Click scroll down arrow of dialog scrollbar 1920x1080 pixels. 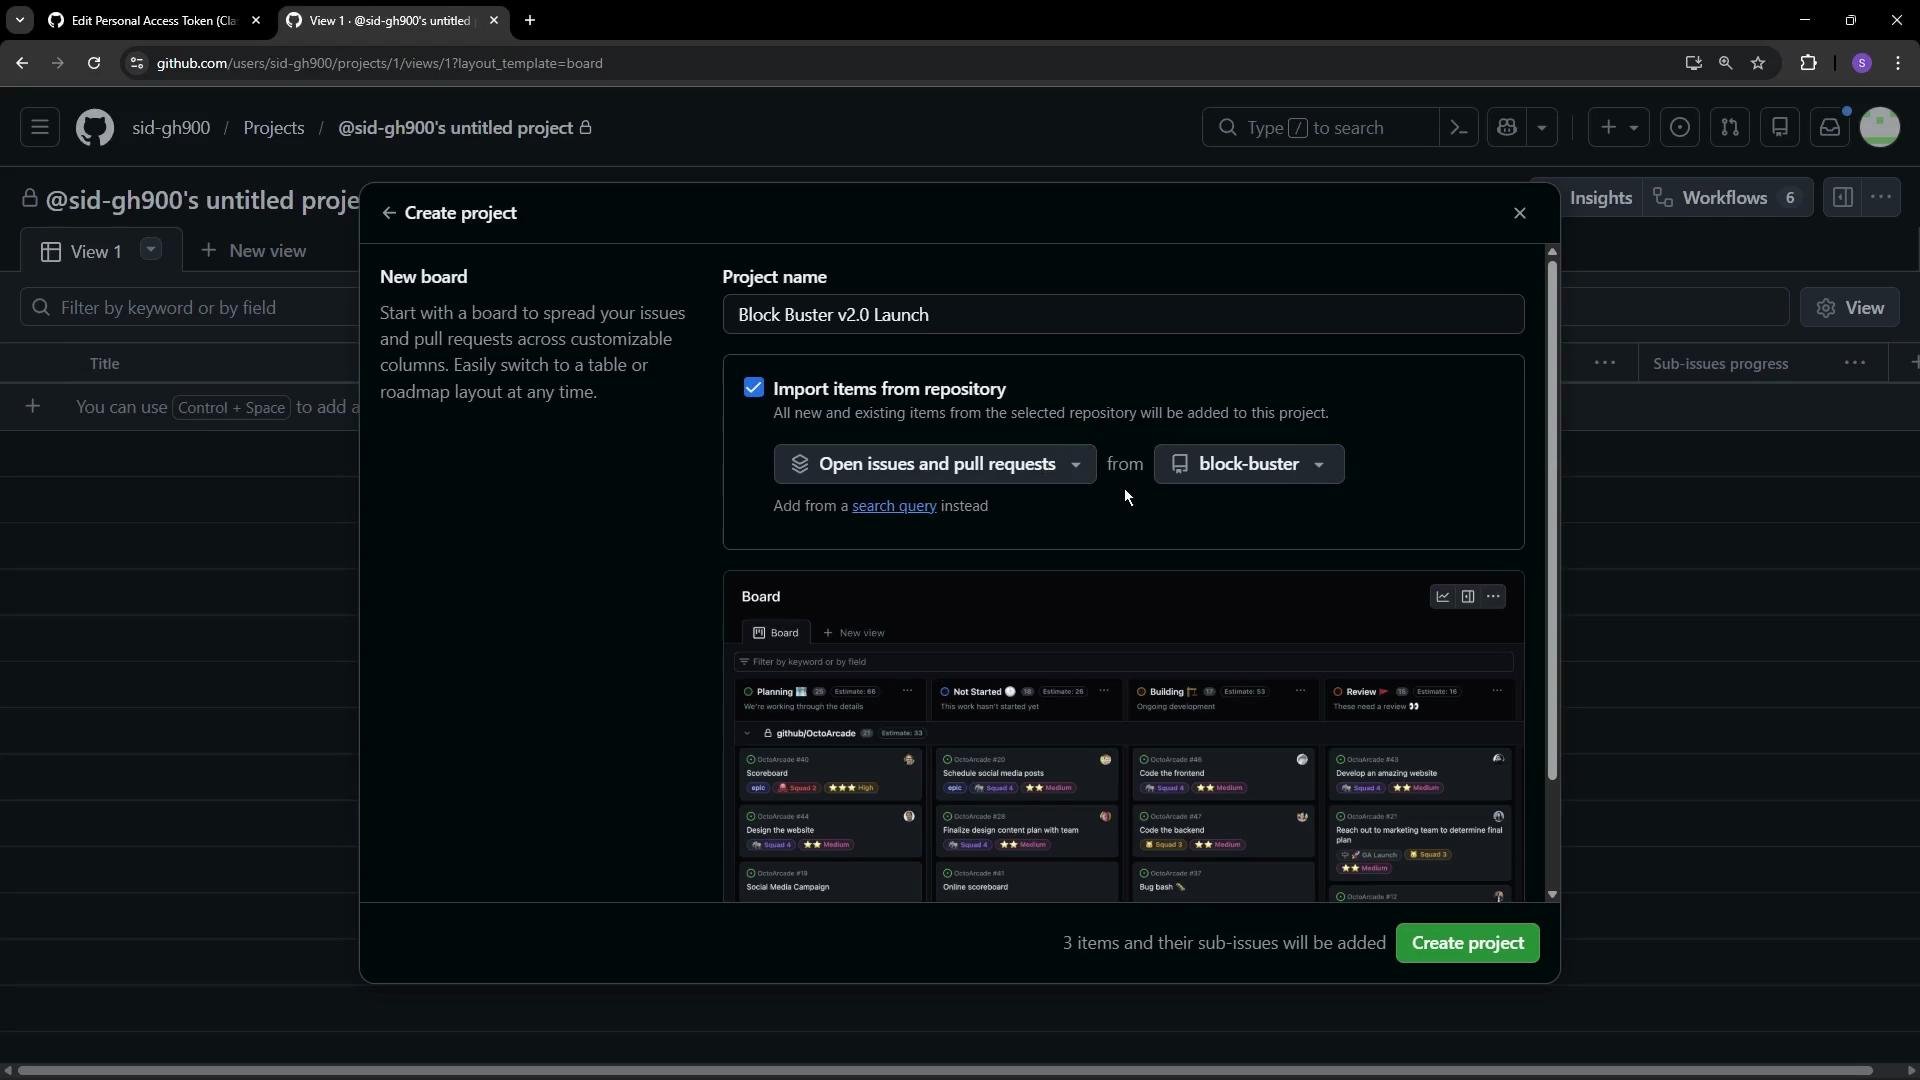coord(1552,895)
